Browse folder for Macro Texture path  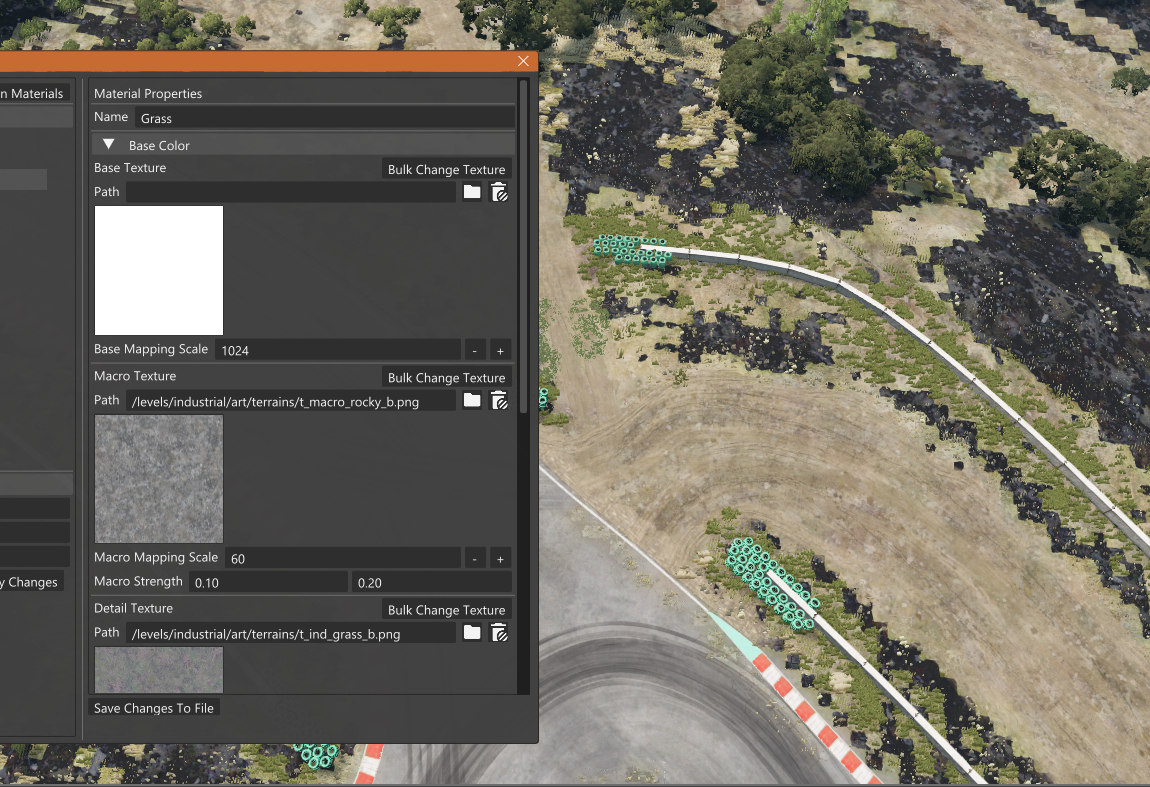click(x=472, y=400)
